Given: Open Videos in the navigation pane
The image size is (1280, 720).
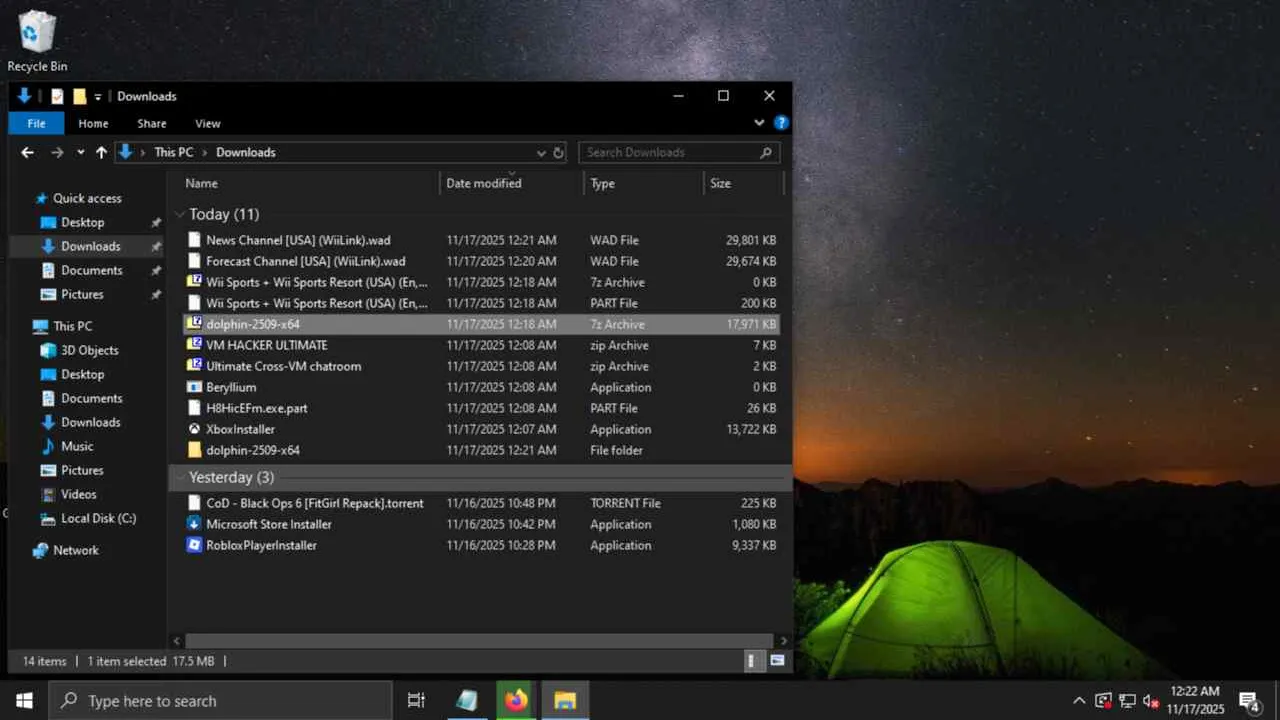Looking at the screenshot, I should 79,494.
